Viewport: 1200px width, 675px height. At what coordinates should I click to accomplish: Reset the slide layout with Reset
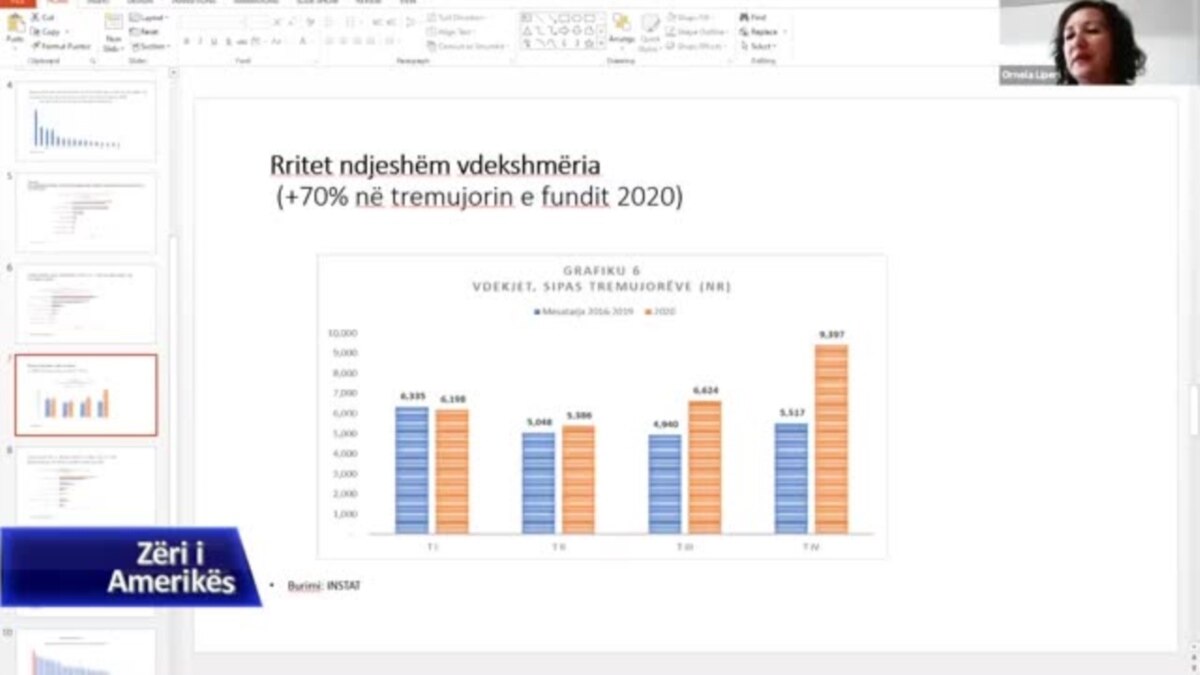click(142, 32)
